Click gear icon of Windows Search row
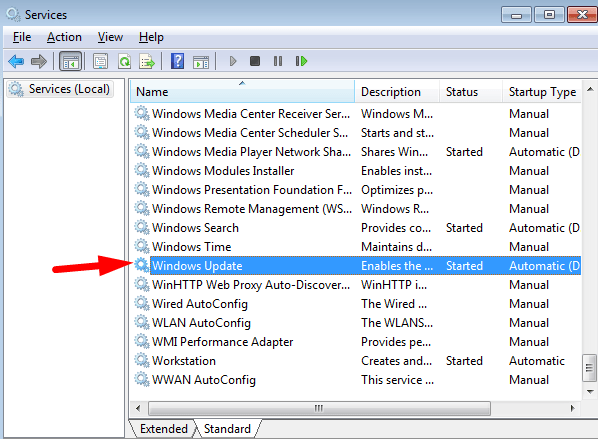598x439 pixels. coord(142,227)
